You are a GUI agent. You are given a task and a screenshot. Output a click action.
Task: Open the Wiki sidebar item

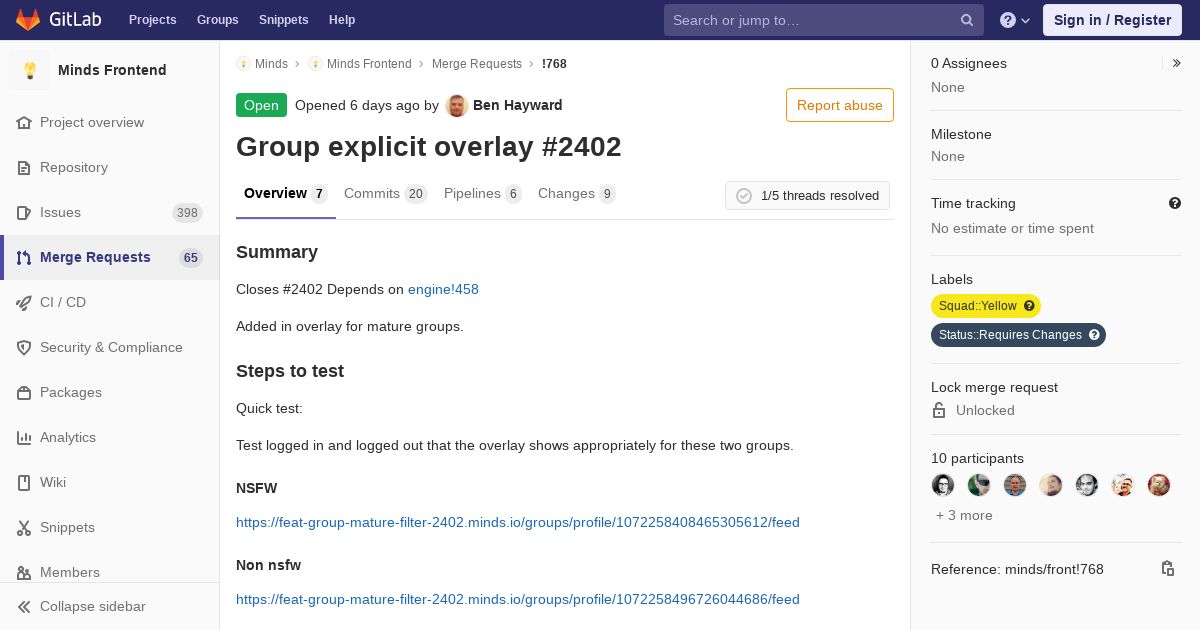pyautogui.click(x=110, y=482)
